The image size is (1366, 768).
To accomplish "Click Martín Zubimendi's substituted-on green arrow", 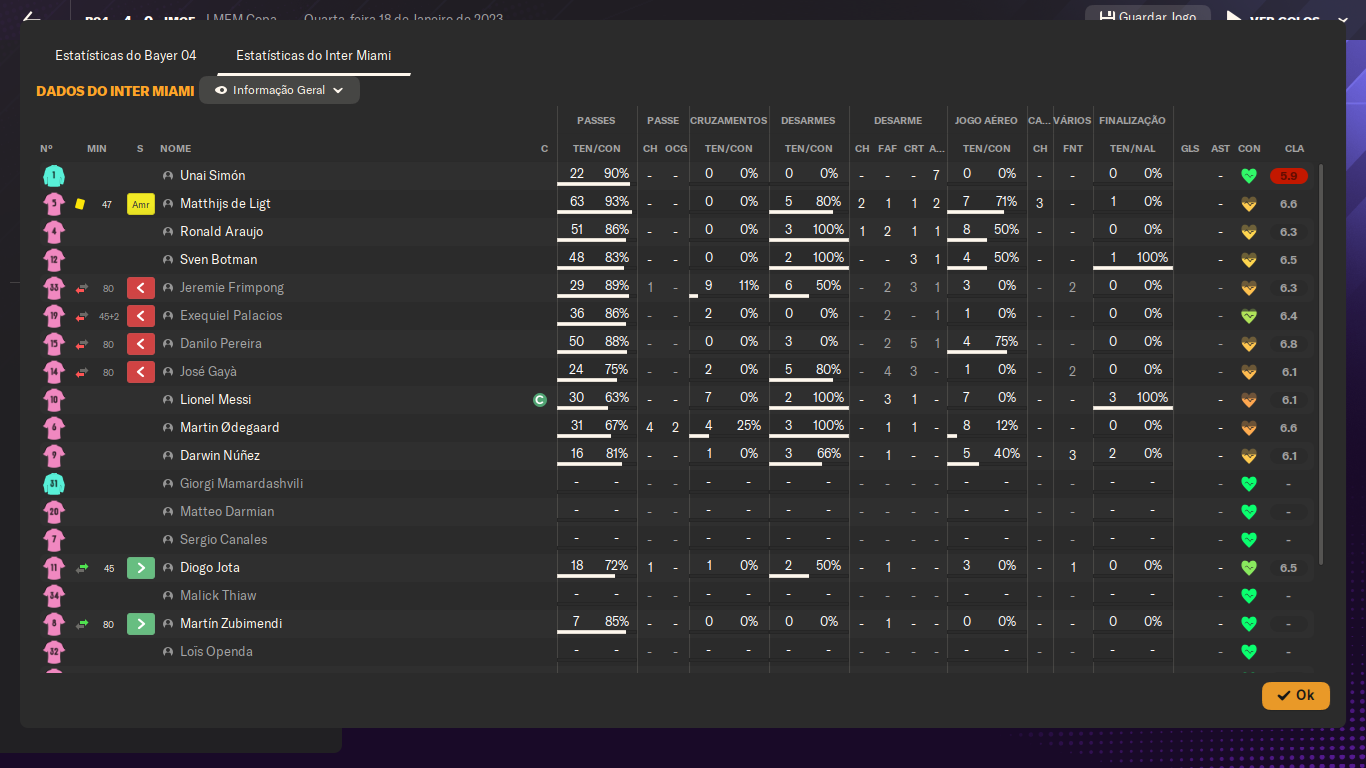I will 141,624.
